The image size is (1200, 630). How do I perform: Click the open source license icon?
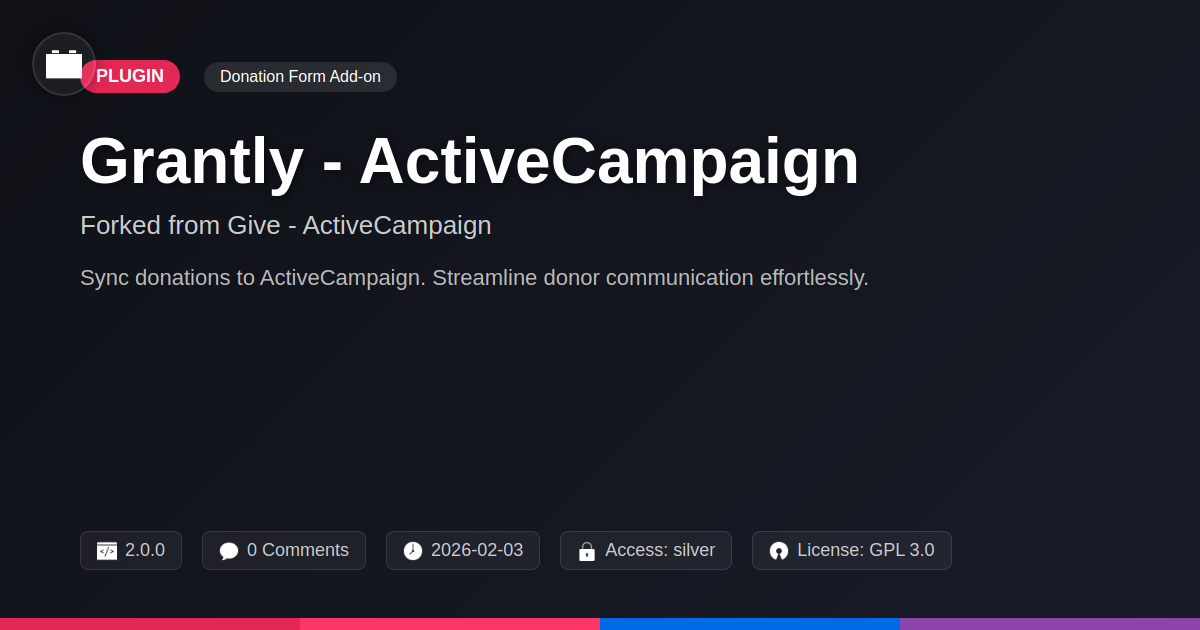click(x=779, y=551)
